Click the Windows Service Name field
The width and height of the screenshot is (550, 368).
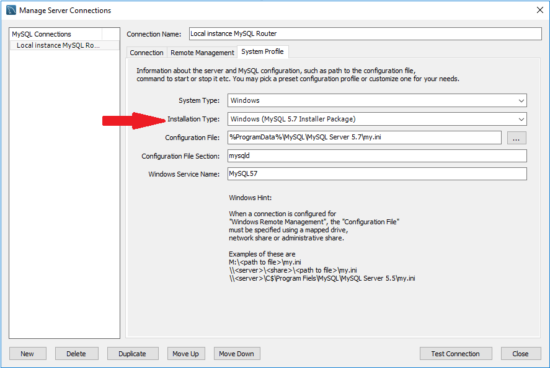377,174
